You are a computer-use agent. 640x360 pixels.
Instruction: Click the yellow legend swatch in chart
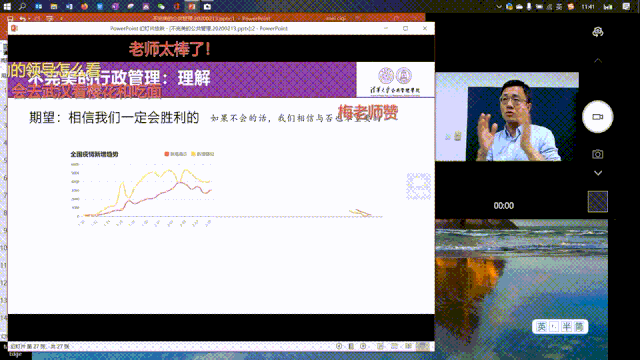[193, 154]
